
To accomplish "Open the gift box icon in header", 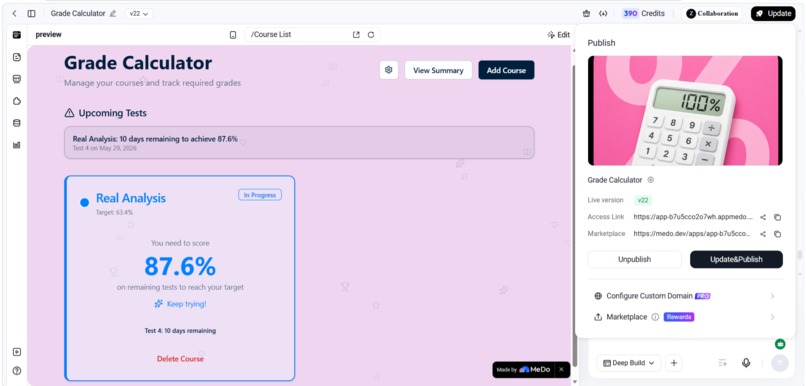I will [587, 13].
